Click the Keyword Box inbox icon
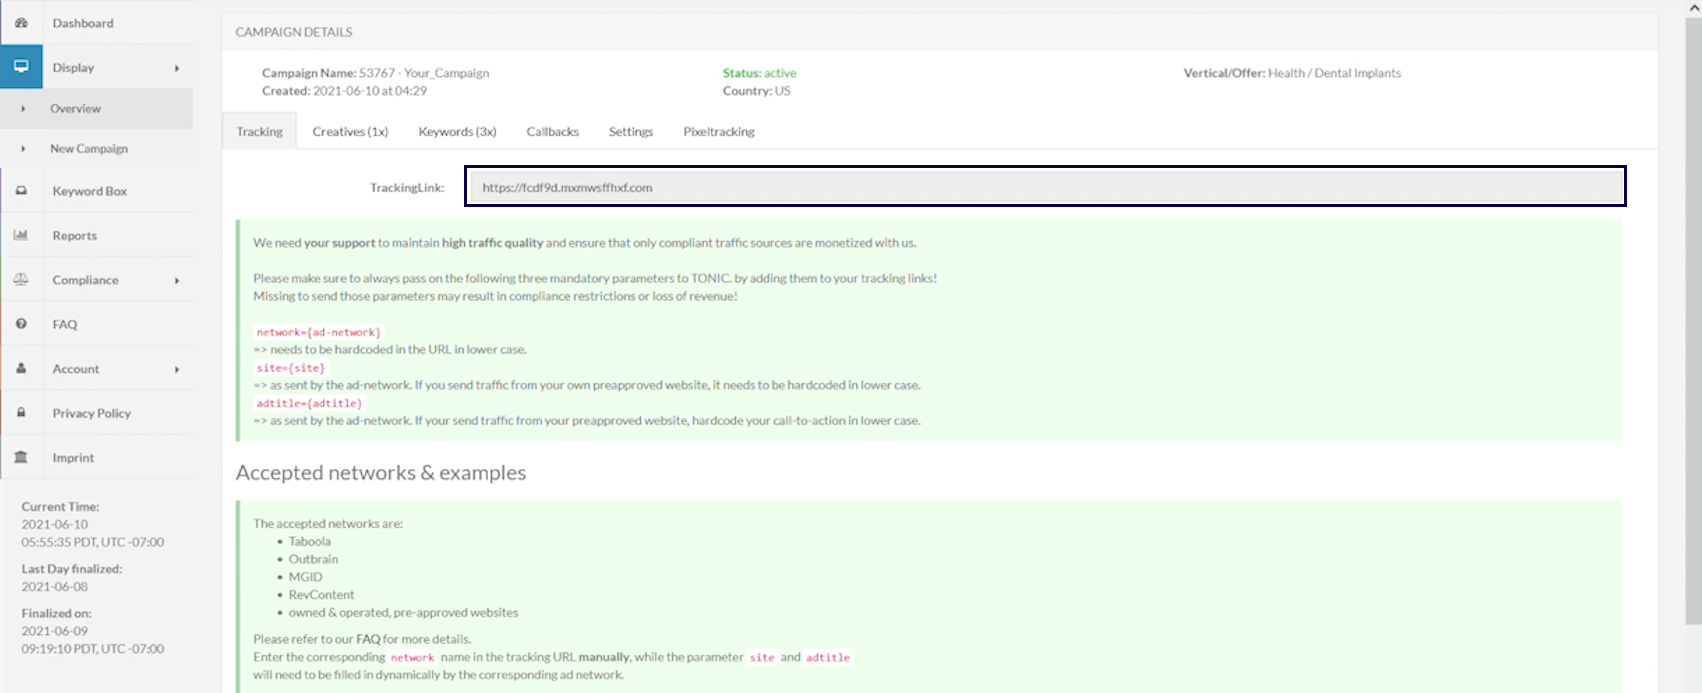Viewport: 1702px width, 693px height. 21,191
